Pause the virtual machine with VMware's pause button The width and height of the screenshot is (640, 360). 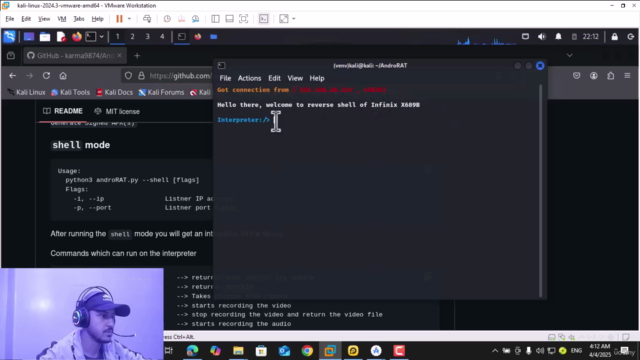(119, 19)
